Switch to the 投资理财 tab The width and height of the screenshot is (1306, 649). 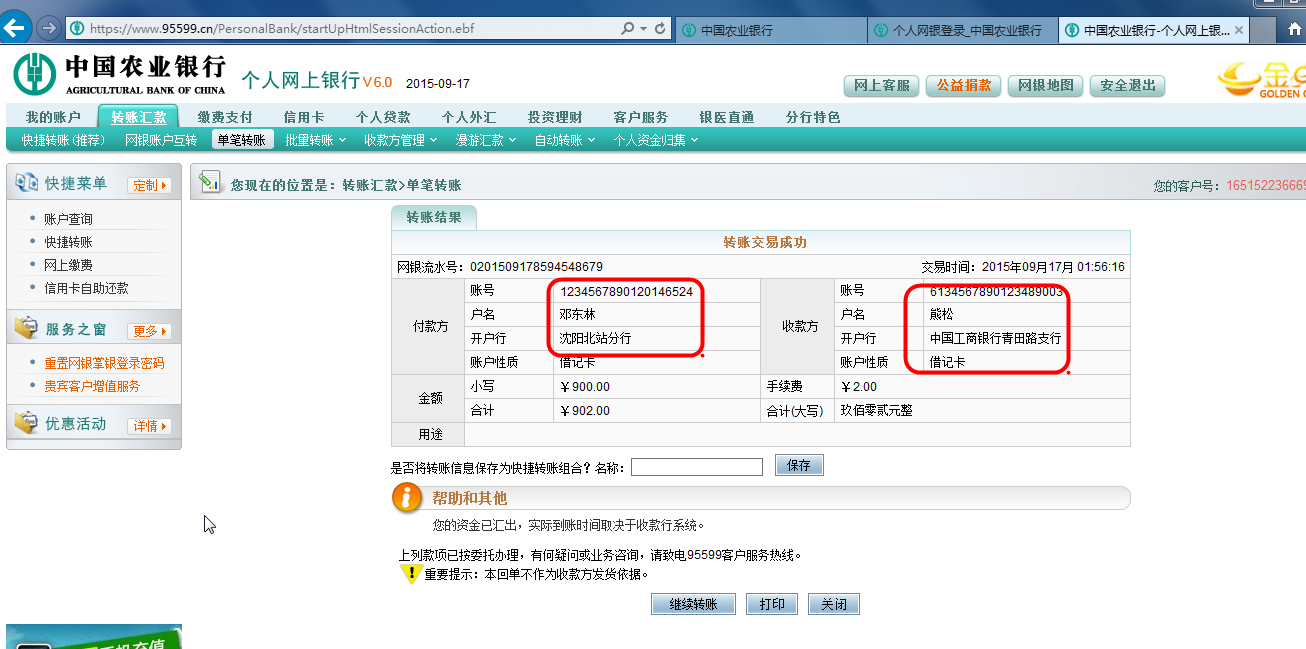tap(555, 117)
